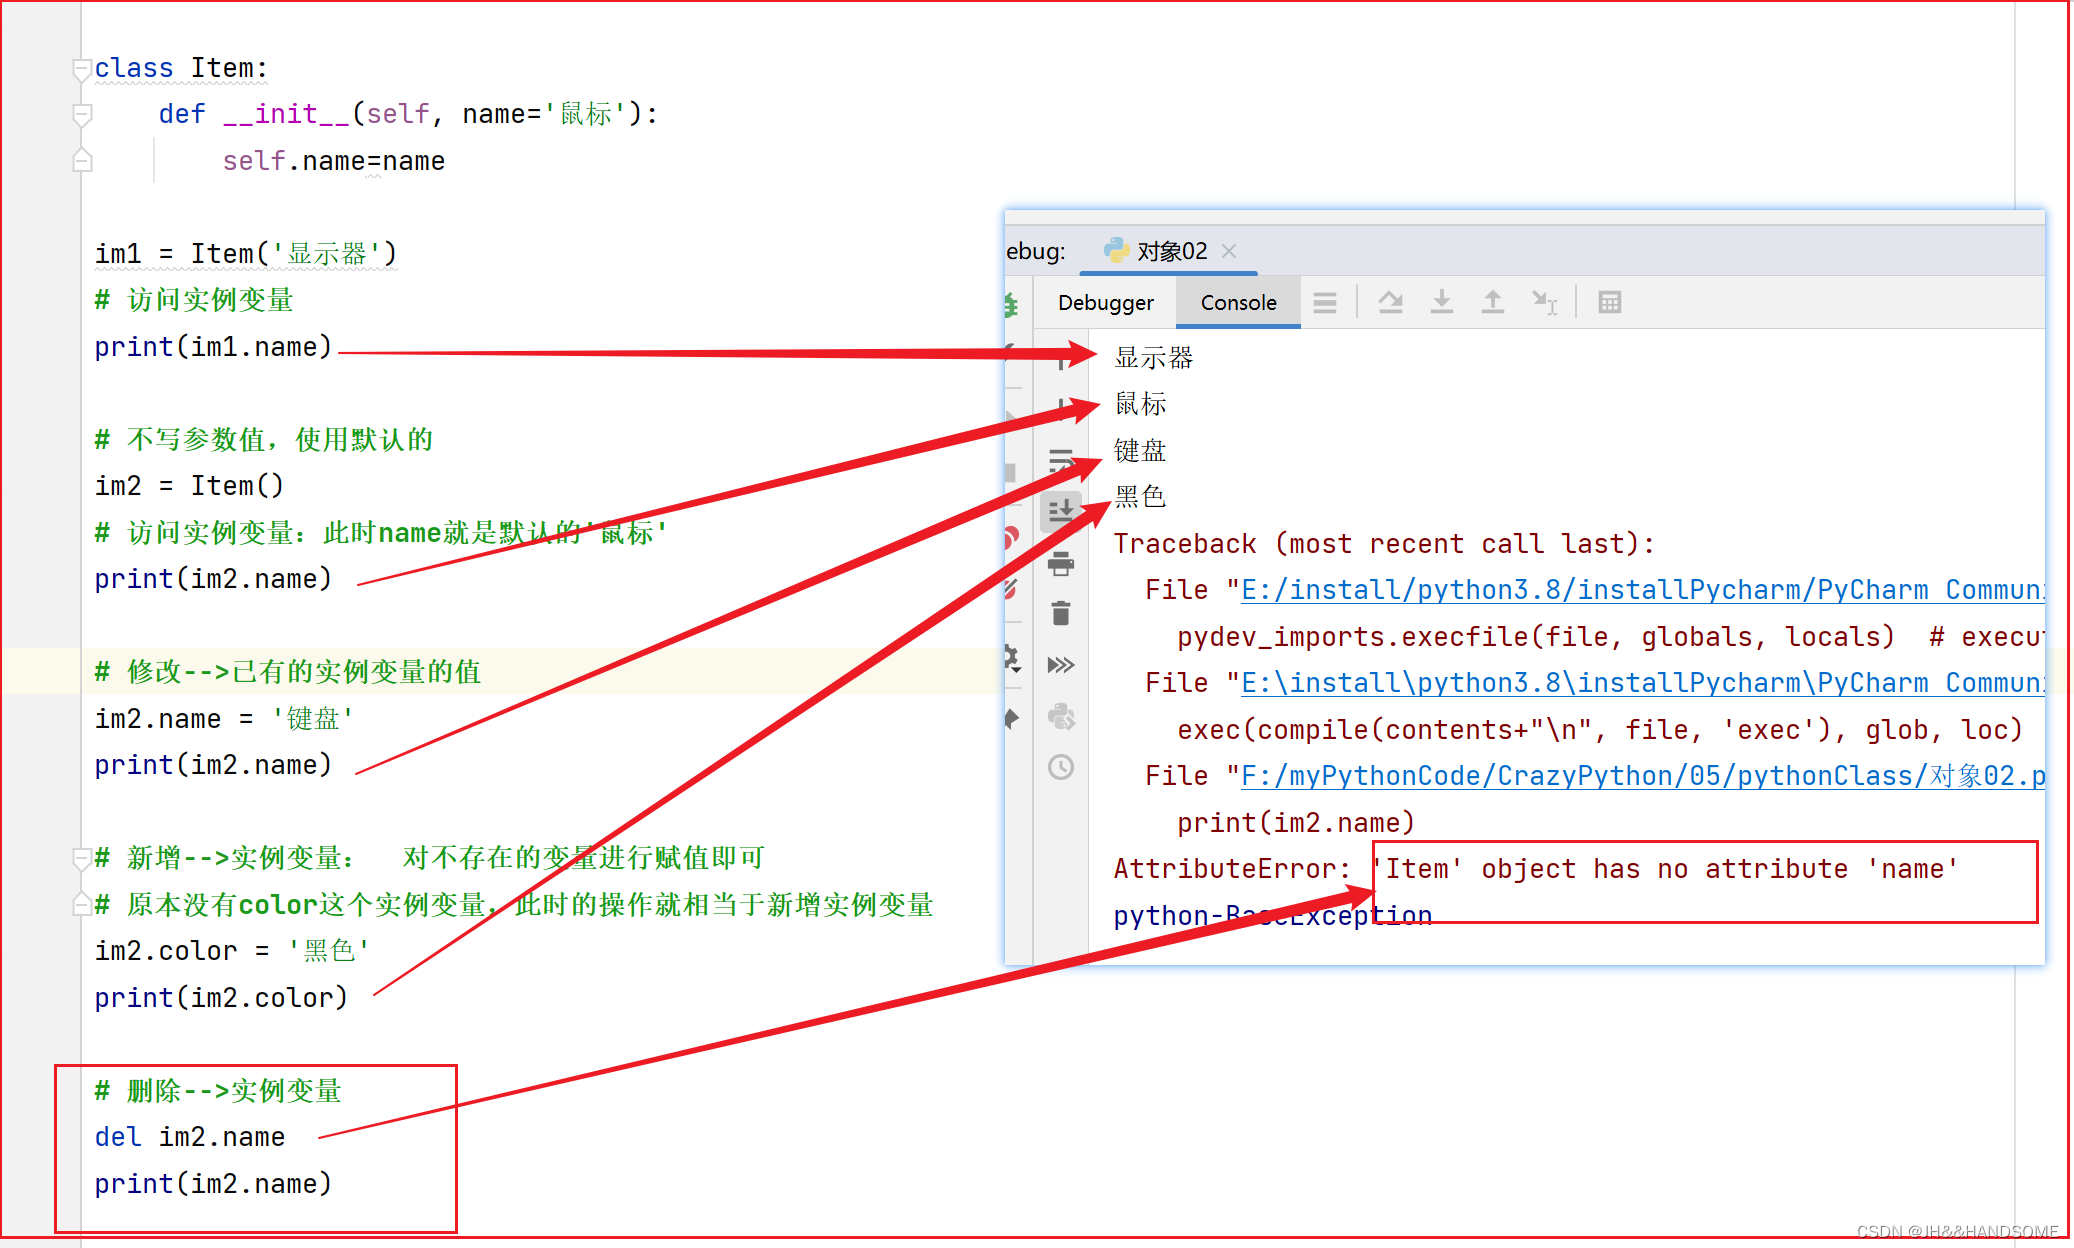Click the Step Out upload-arrow icon
This screenshot has height=1248, width=2074.
coord(1492,302)
